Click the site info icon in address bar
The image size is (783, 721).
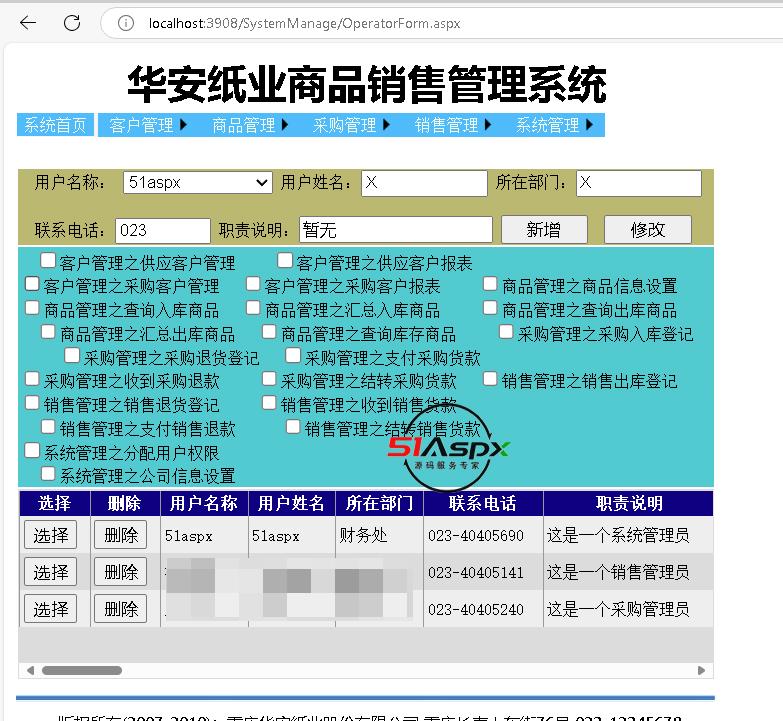point(126,23)
